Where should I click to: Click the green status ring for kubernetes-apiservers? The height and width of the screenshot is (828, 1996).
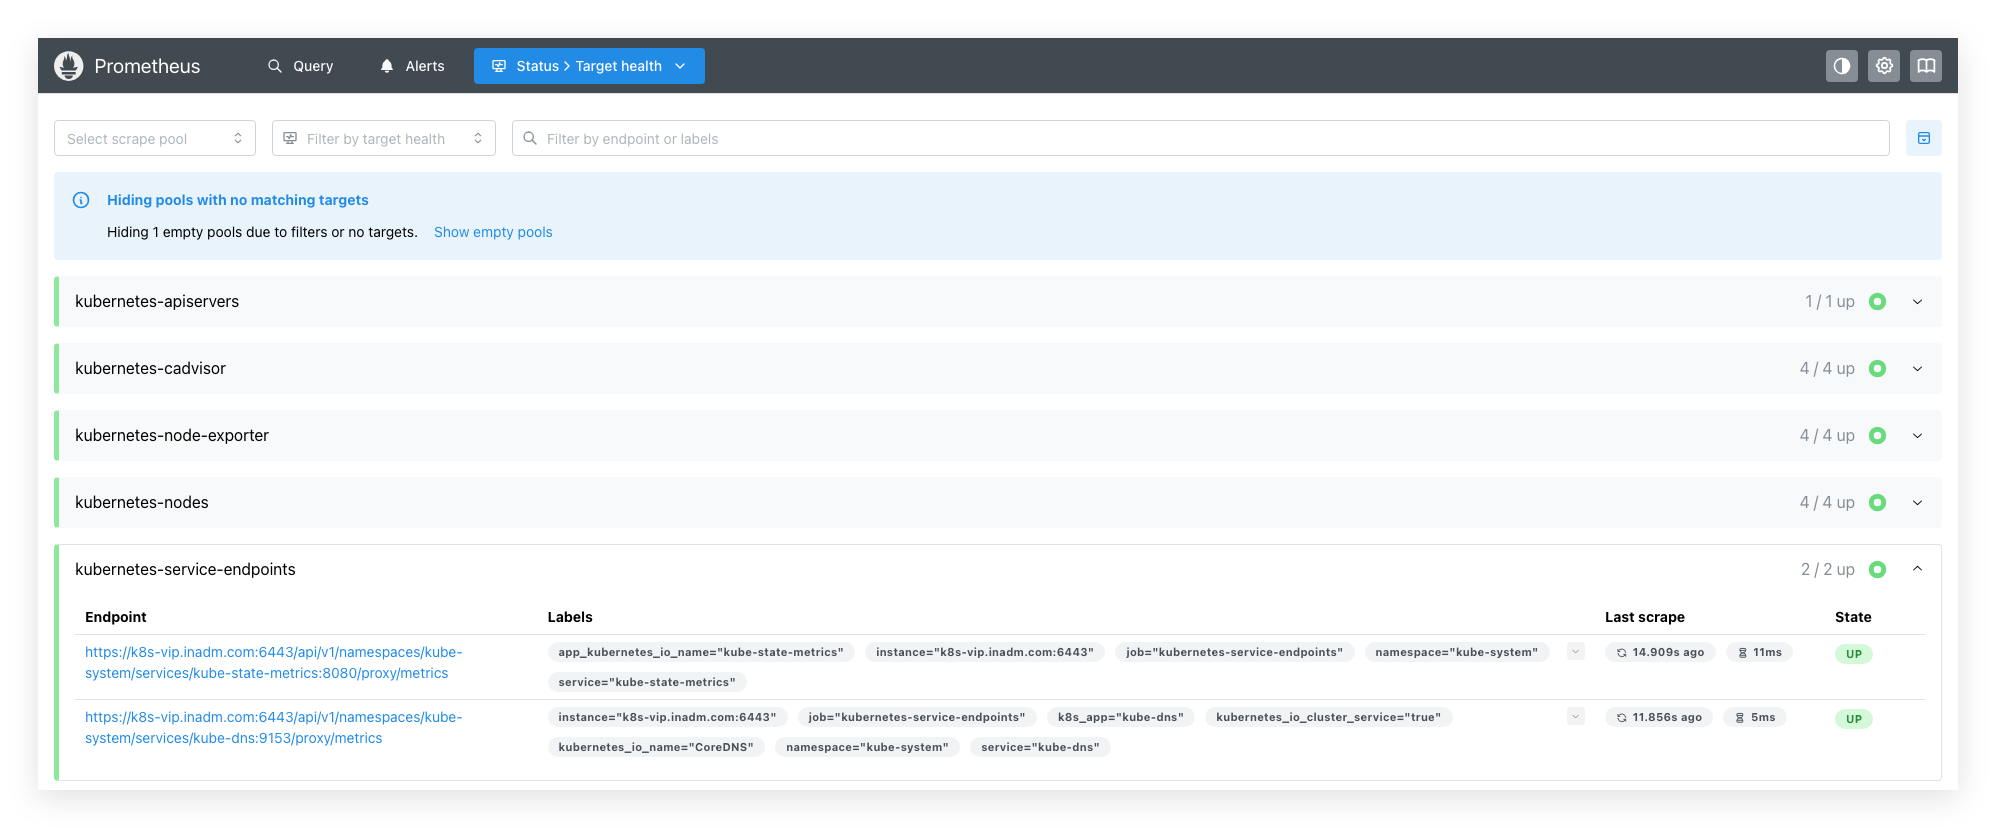pos(1878,301)
